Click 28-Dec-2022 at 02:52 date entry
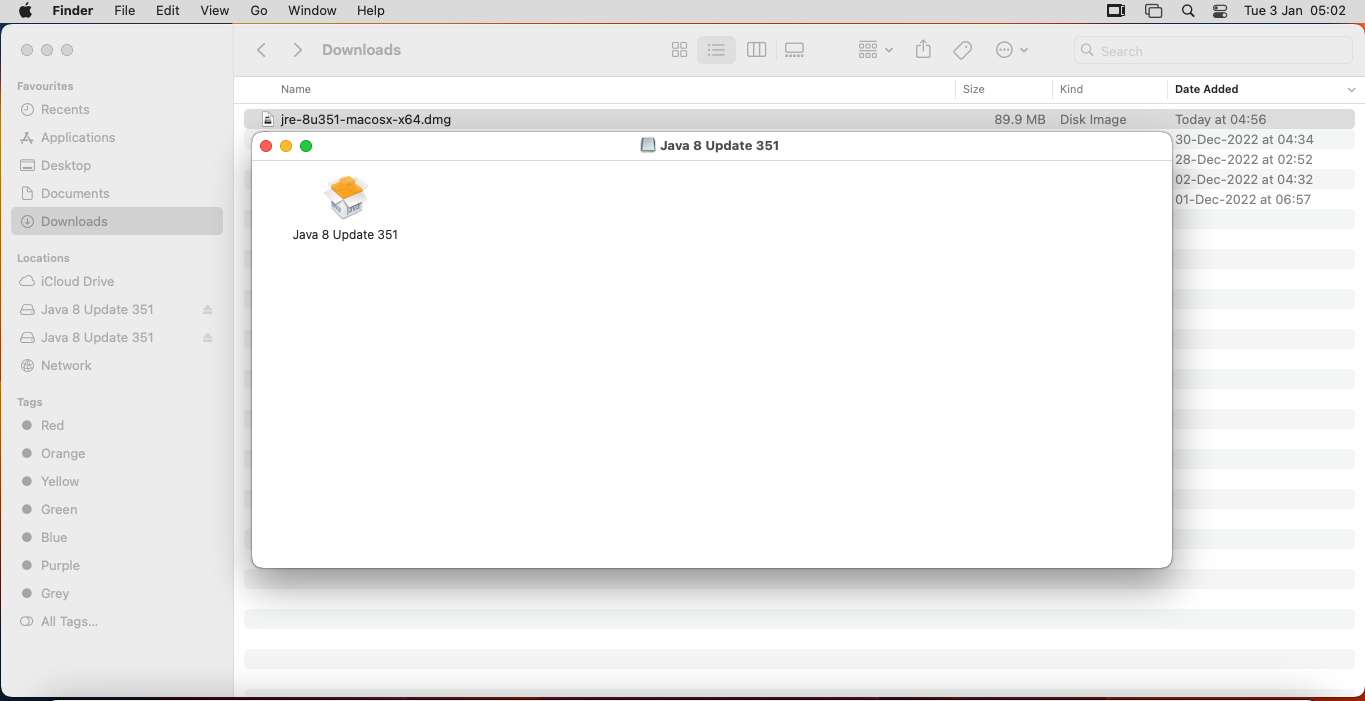Viewport: 1365px width, 701px height. pos(1244,159)
